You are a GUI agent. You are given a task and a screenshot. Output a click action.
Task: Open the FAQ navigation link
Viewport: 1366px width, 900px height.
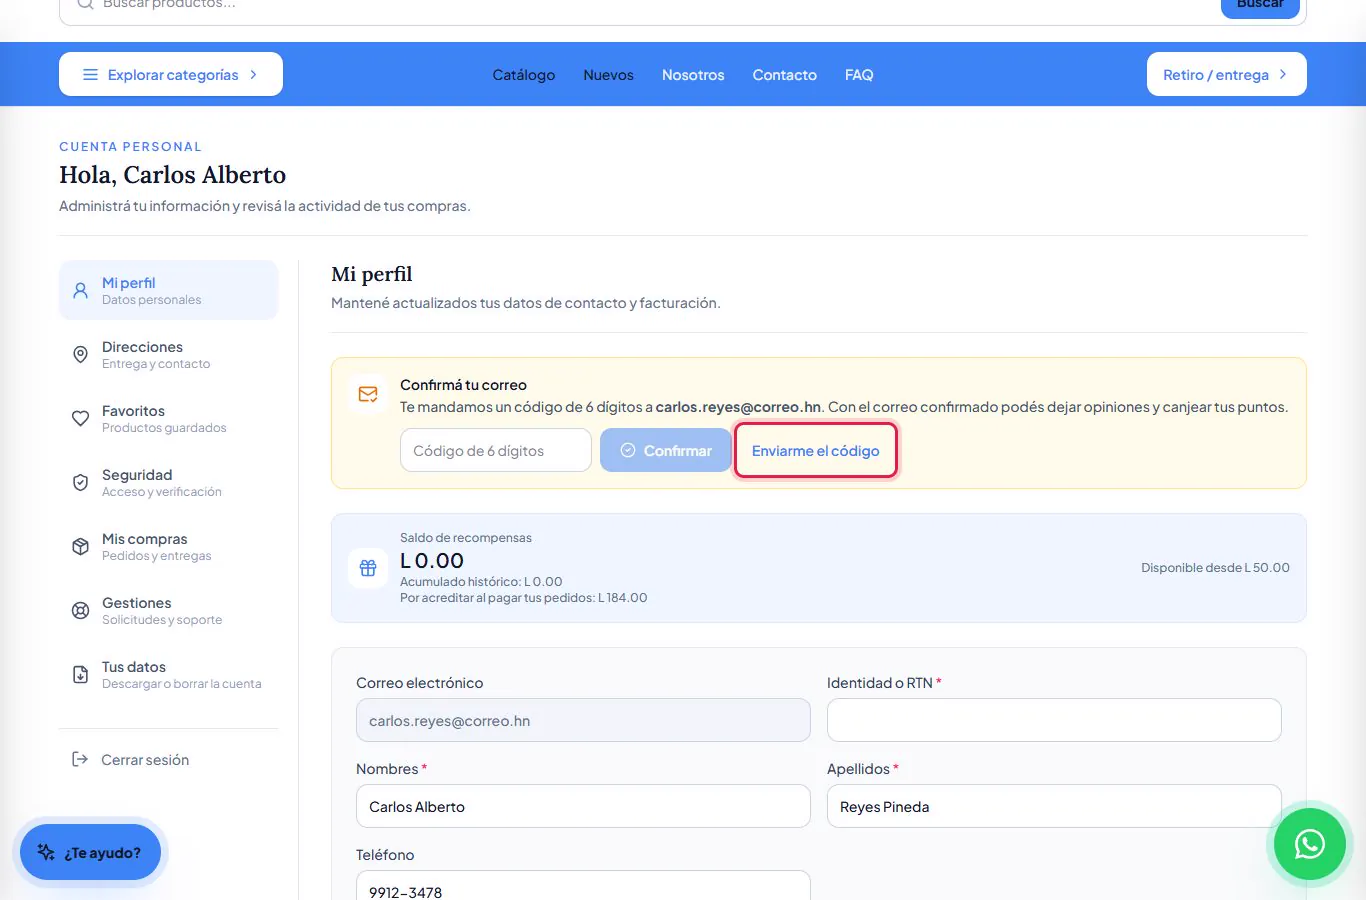coord(859,75)
